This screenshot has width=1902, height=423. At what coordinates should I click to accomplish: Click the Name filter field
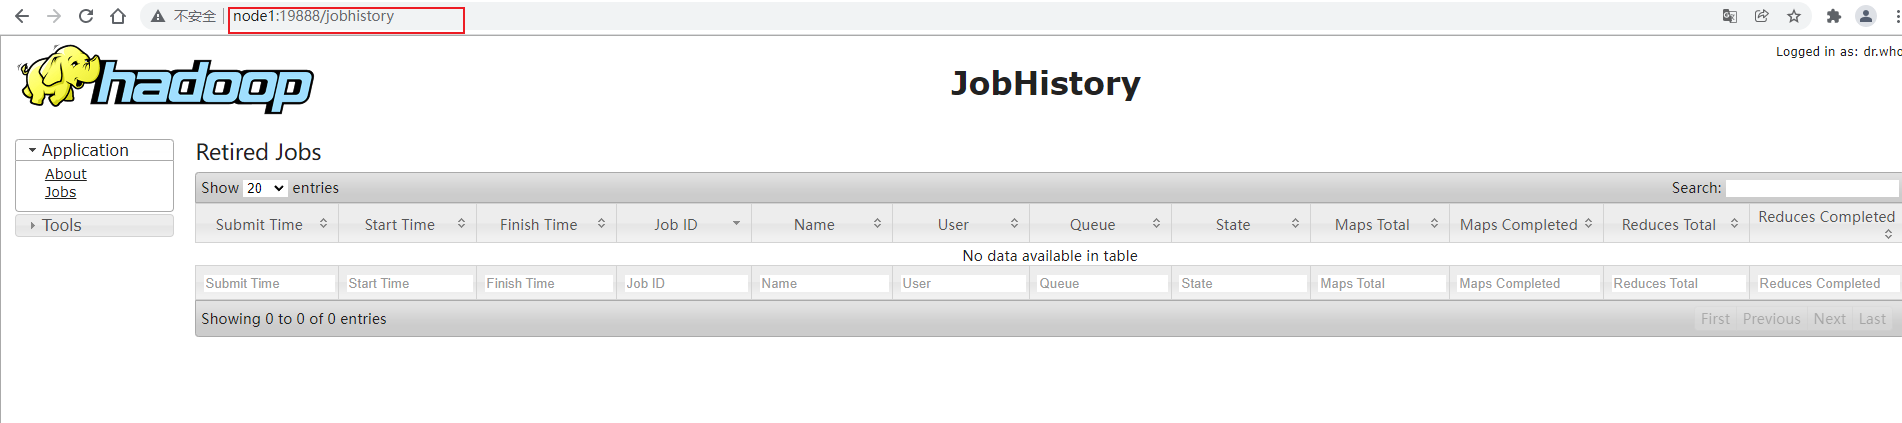pyautogui.click(x=823, y=284)
